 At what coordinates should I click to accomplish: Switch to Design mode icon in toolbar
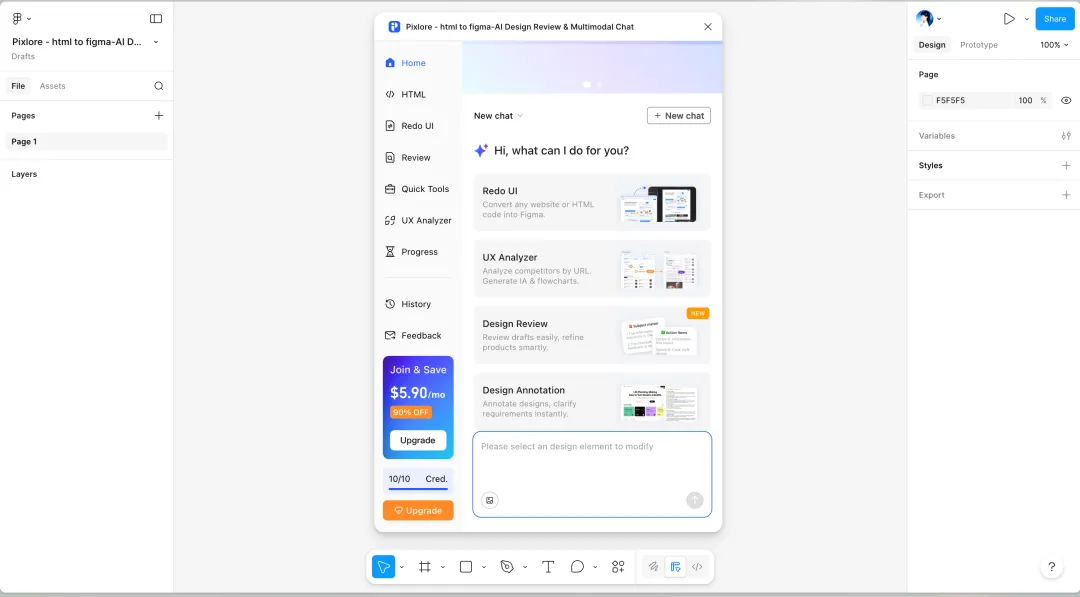click(x=675, y=567)
